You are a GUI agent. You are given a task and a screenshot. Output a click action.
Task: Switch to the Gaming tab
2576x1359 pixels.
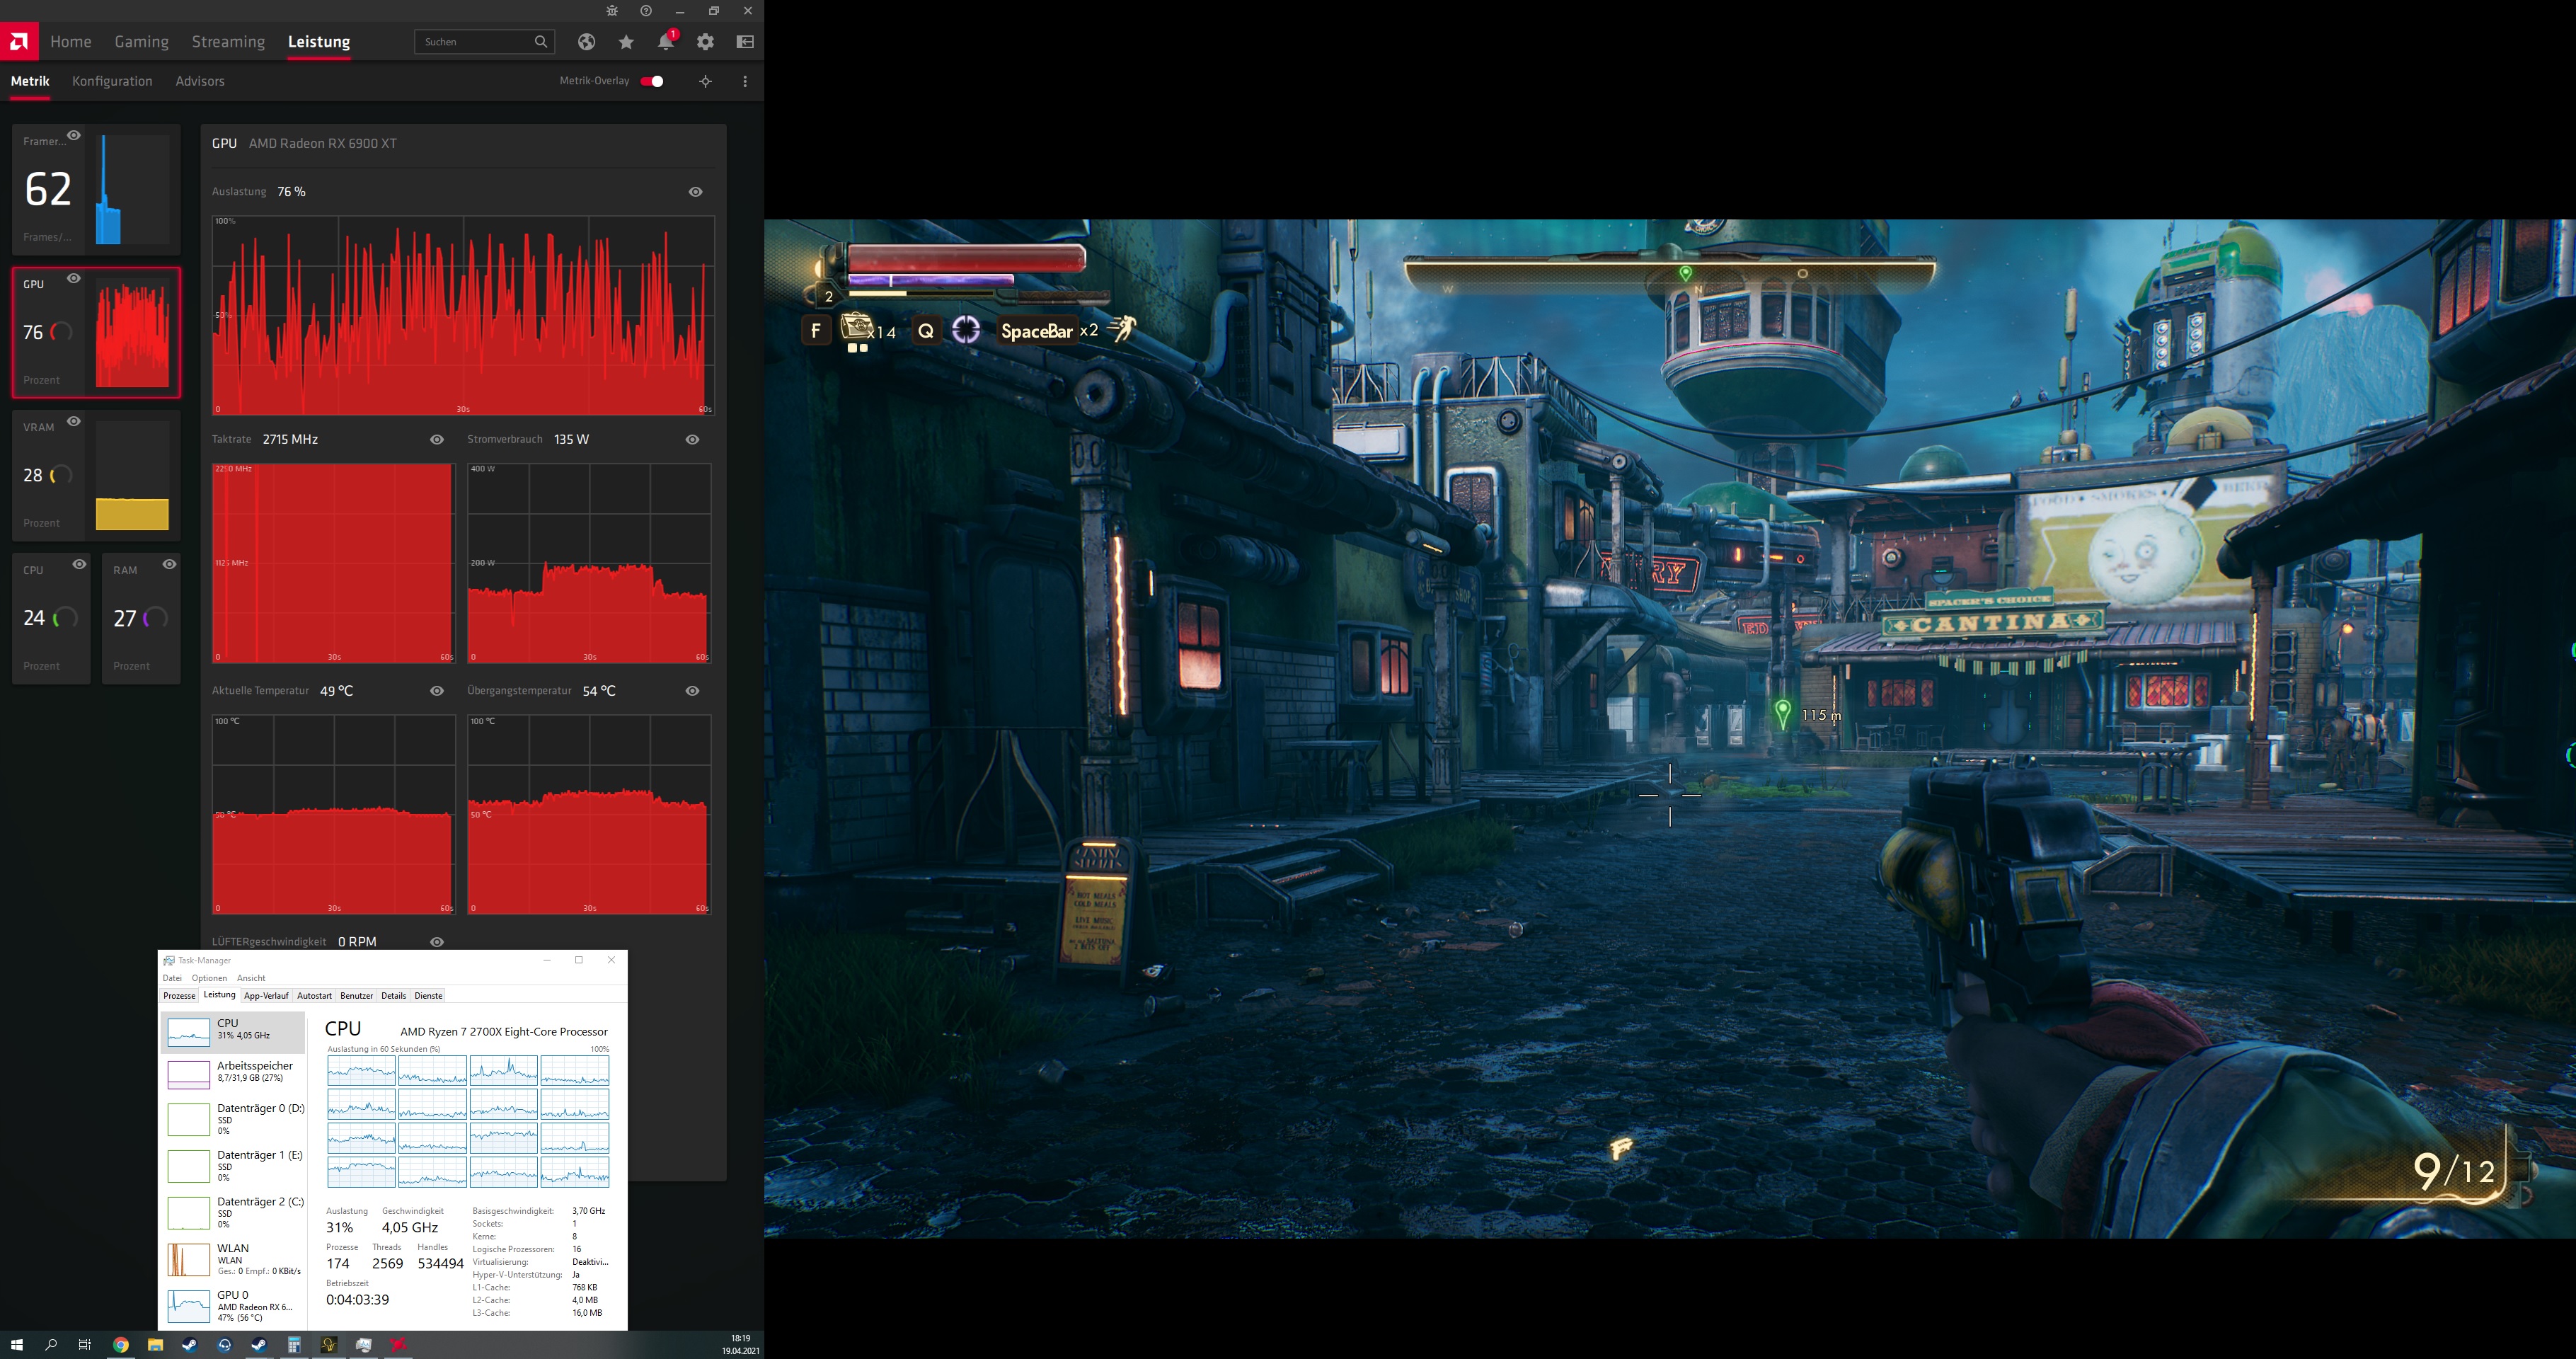click(x=141, y=42)
